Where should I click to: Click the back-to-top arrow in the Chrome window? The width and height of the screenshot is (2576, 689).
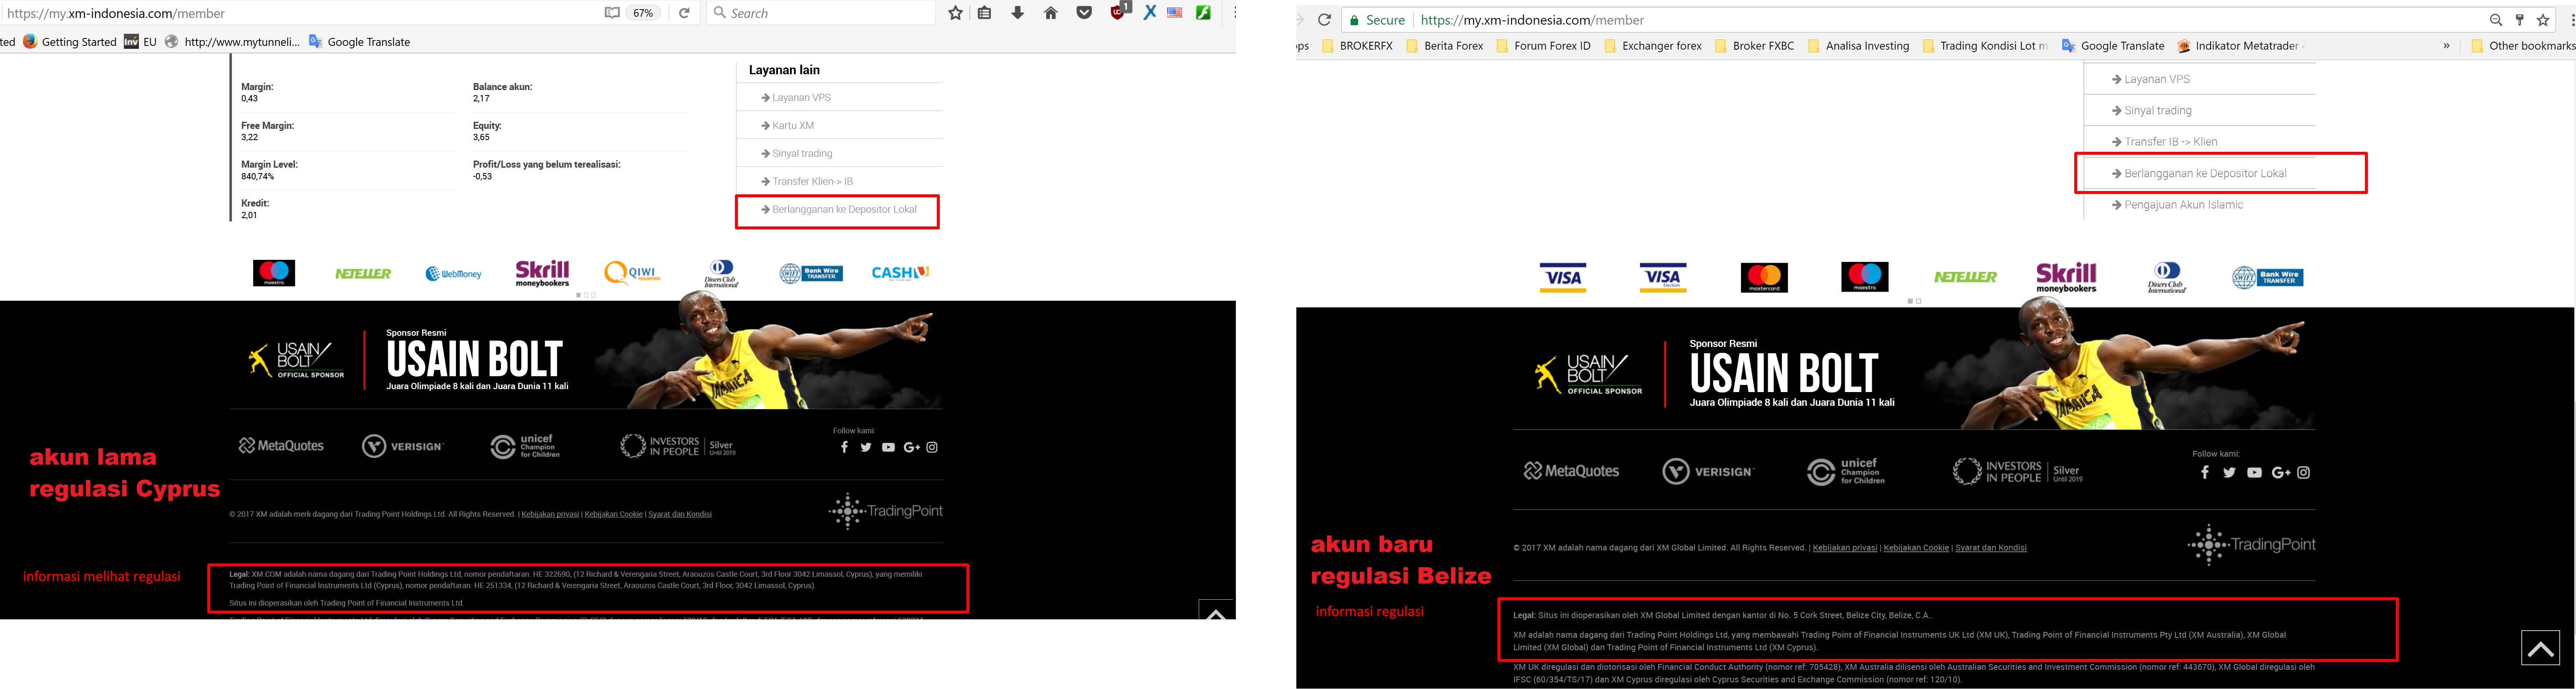coord(2540,648)
